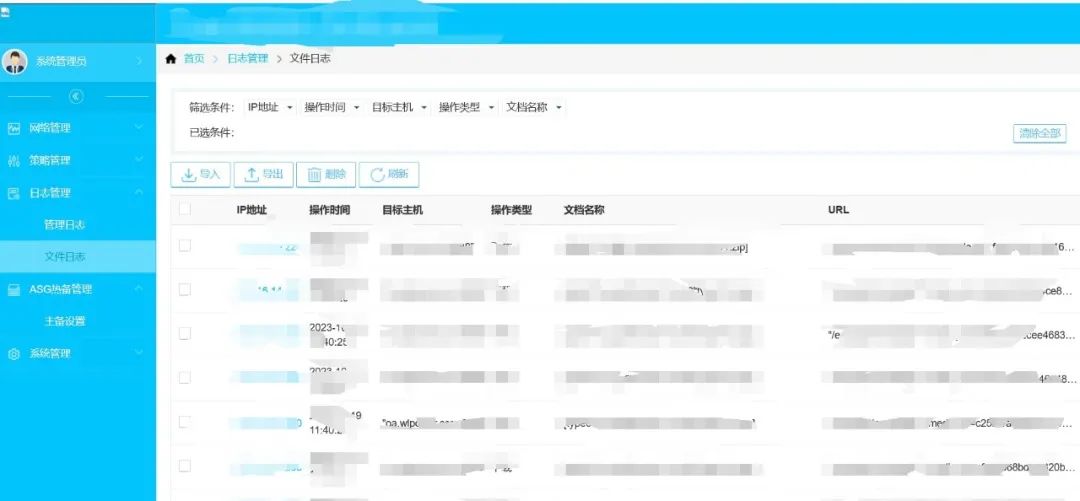Toggle the select-all checkbox in table header

[185, 209]
